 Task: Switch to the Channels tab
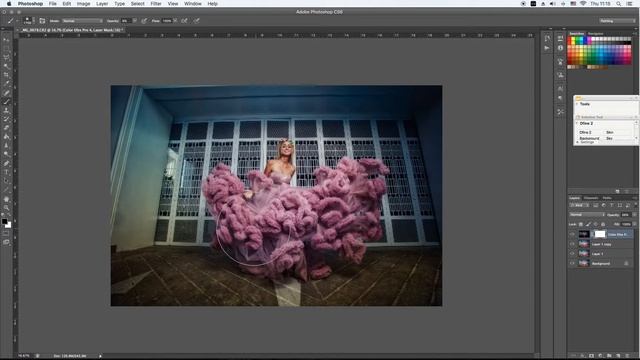click(x=591, y=198)
